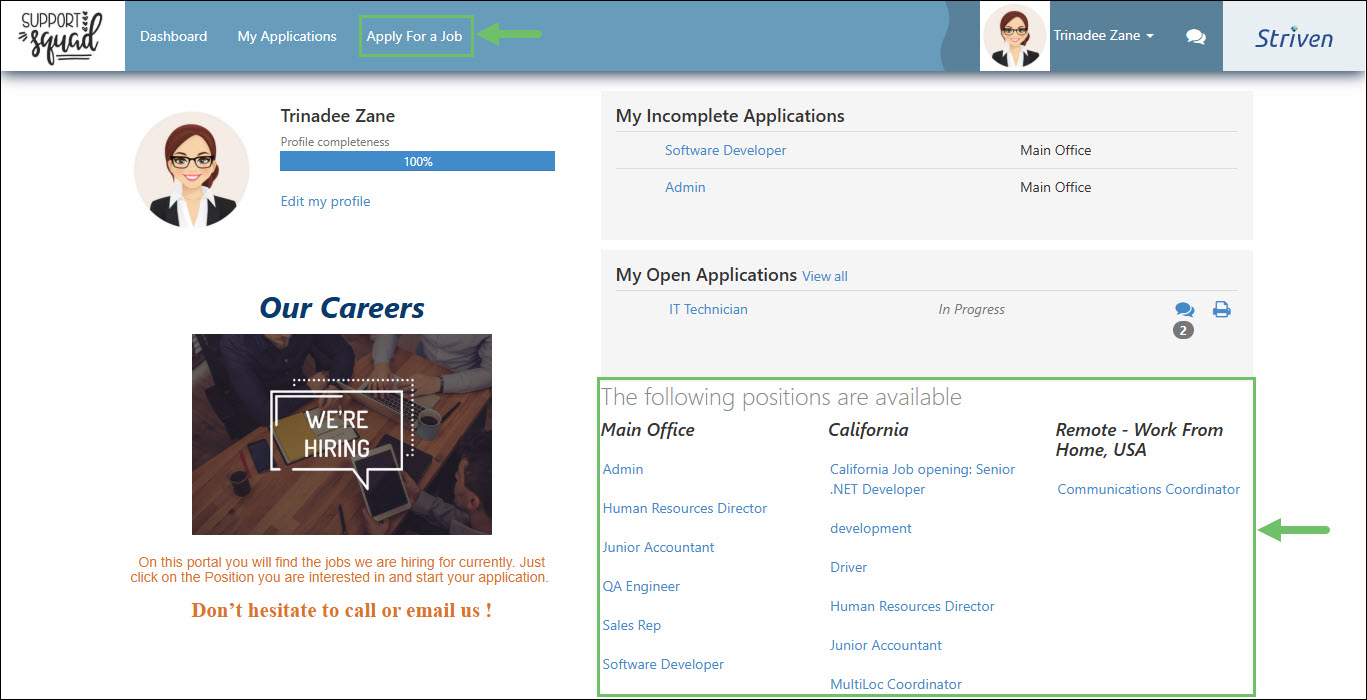Click the We're Hiring careers image
Viewport: 1367px width, 700px height.
coord(341,434)
